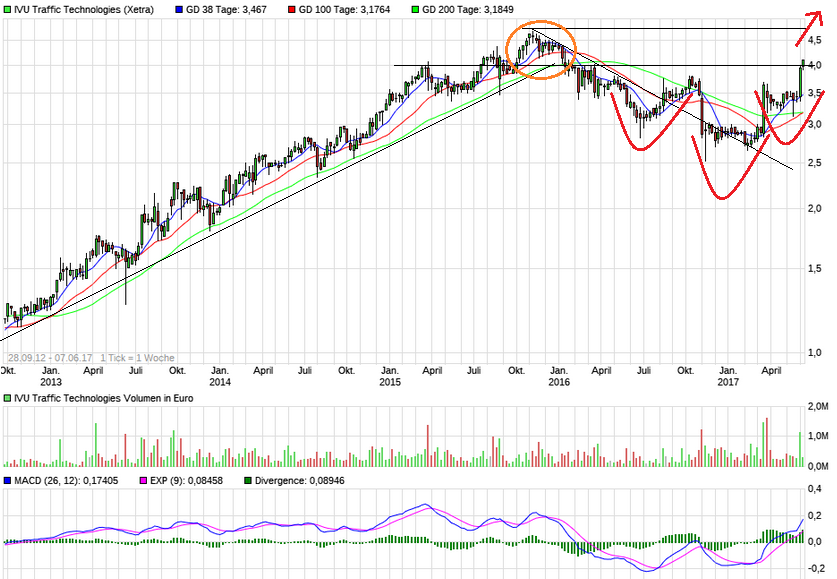Click the tallest red volume bar in April 2017

coord(767,442)
